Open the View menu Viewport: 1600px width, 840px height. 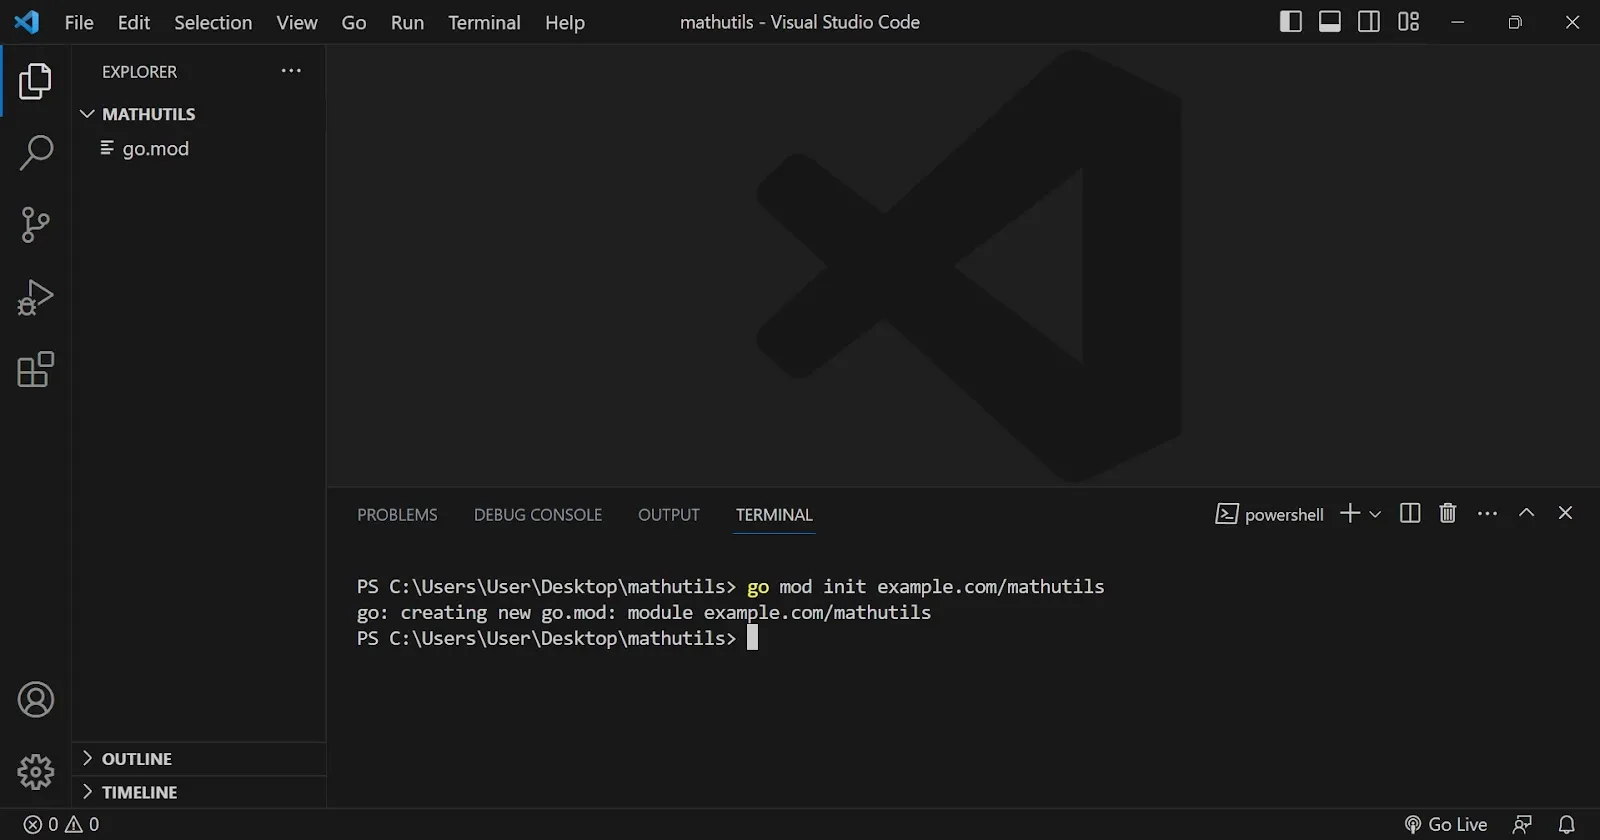coord(297,22)
